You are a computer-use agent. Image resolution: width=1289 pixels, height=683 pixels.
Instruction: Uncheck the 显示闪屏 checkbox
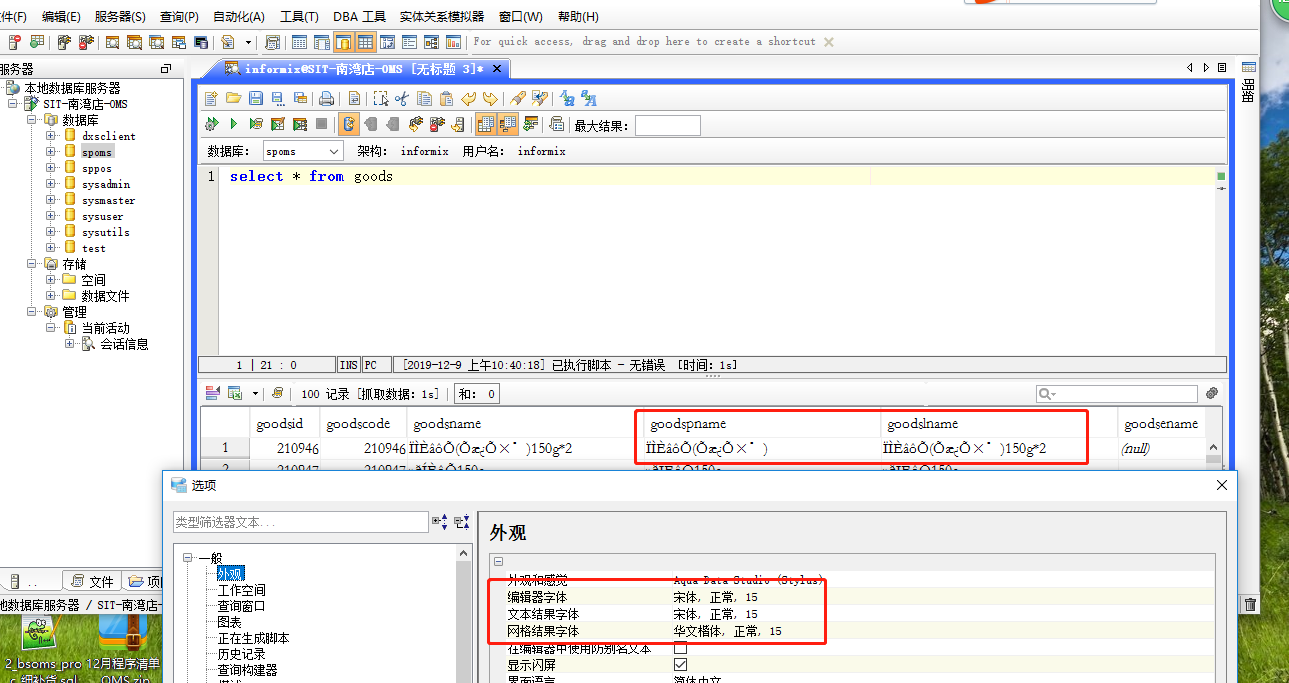point(681,664)
